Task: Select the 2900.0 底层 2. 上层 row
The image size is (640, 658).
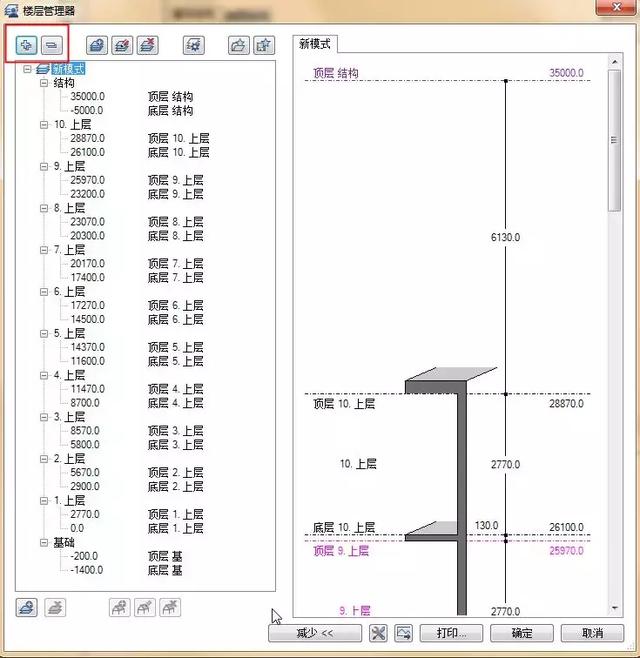Action: click(x=137, y=486)
